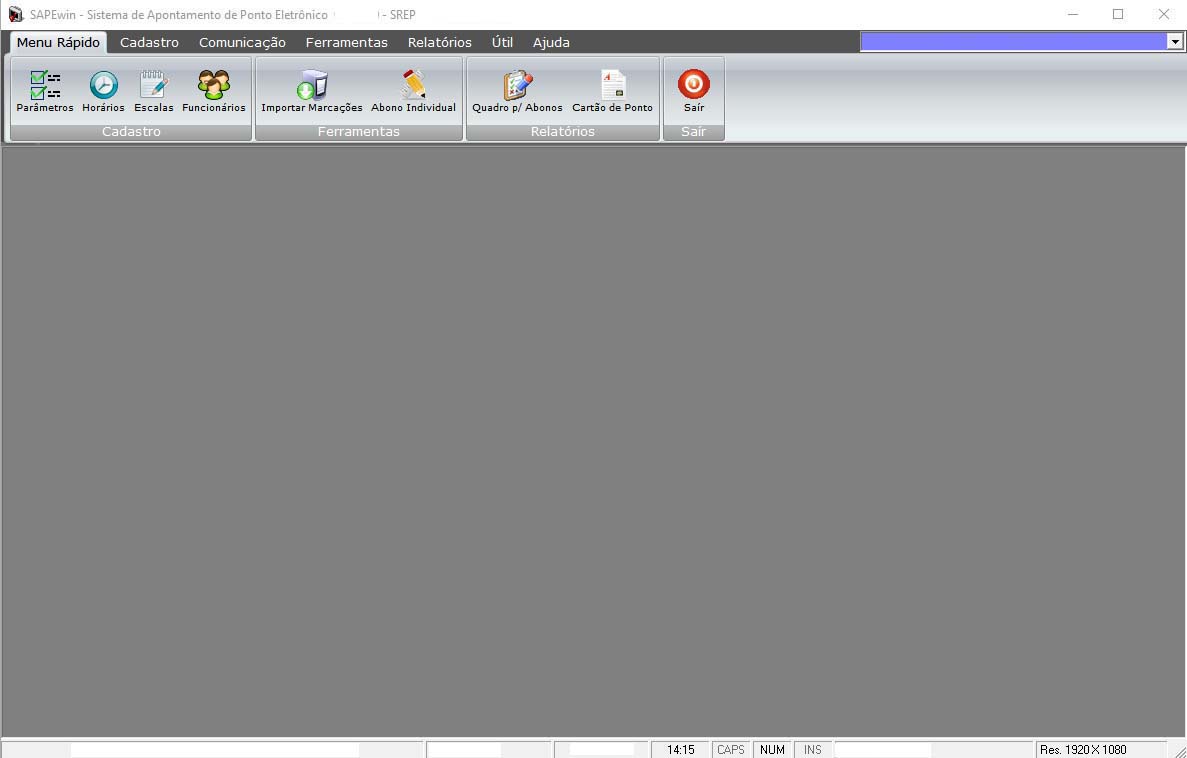Click the 14:15 clock in the status bar

click(x=680, y=749)
